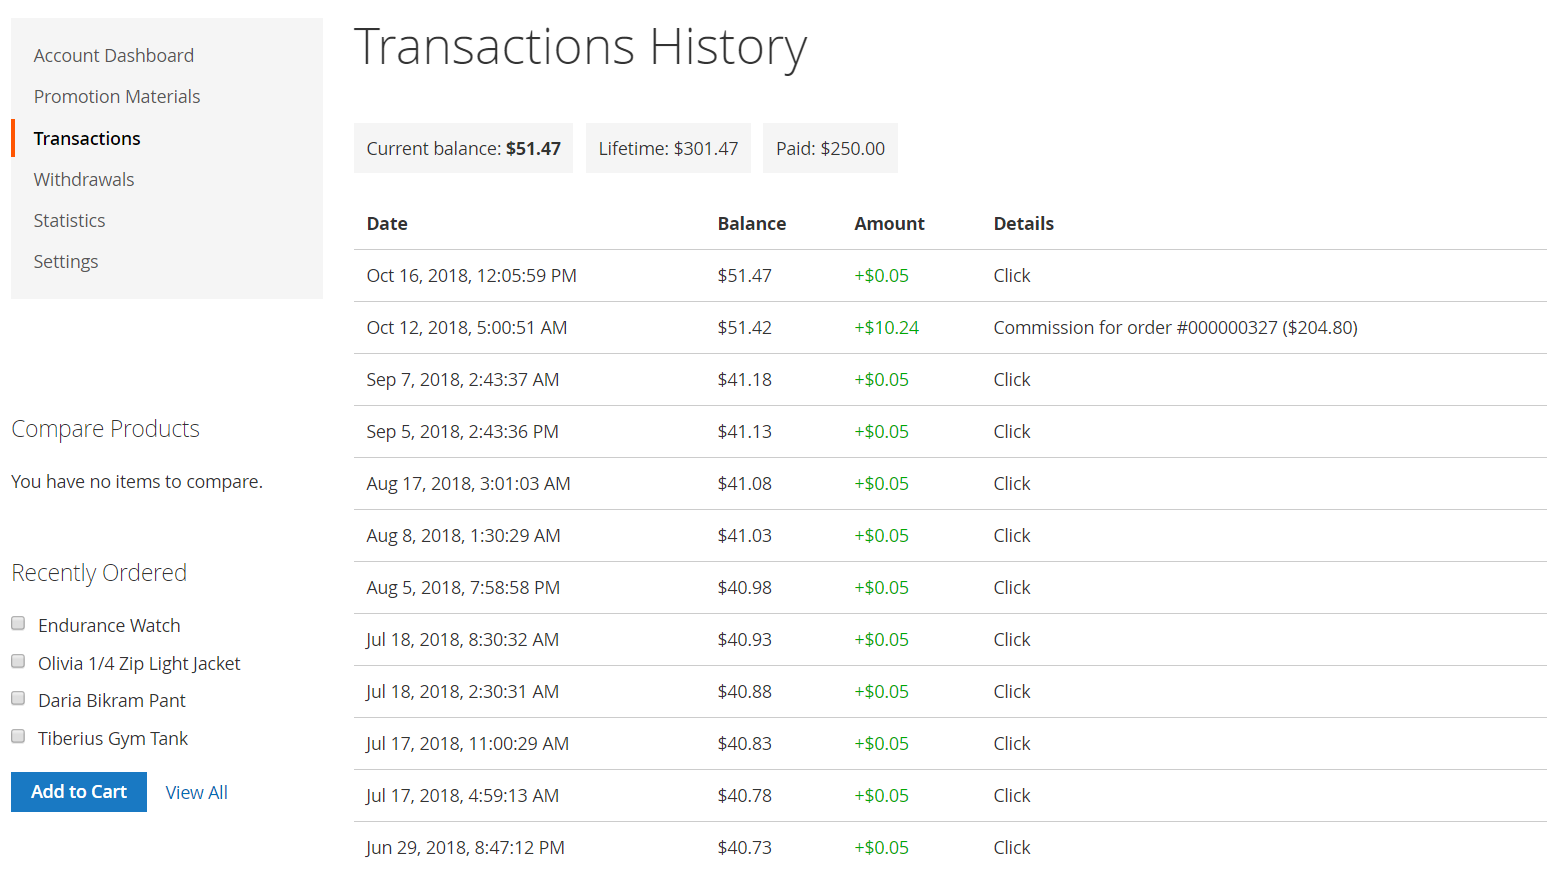This screenshot has width=1558, height=873.
Task: Open the Withdrawals section
Action: tap(83, 180)
